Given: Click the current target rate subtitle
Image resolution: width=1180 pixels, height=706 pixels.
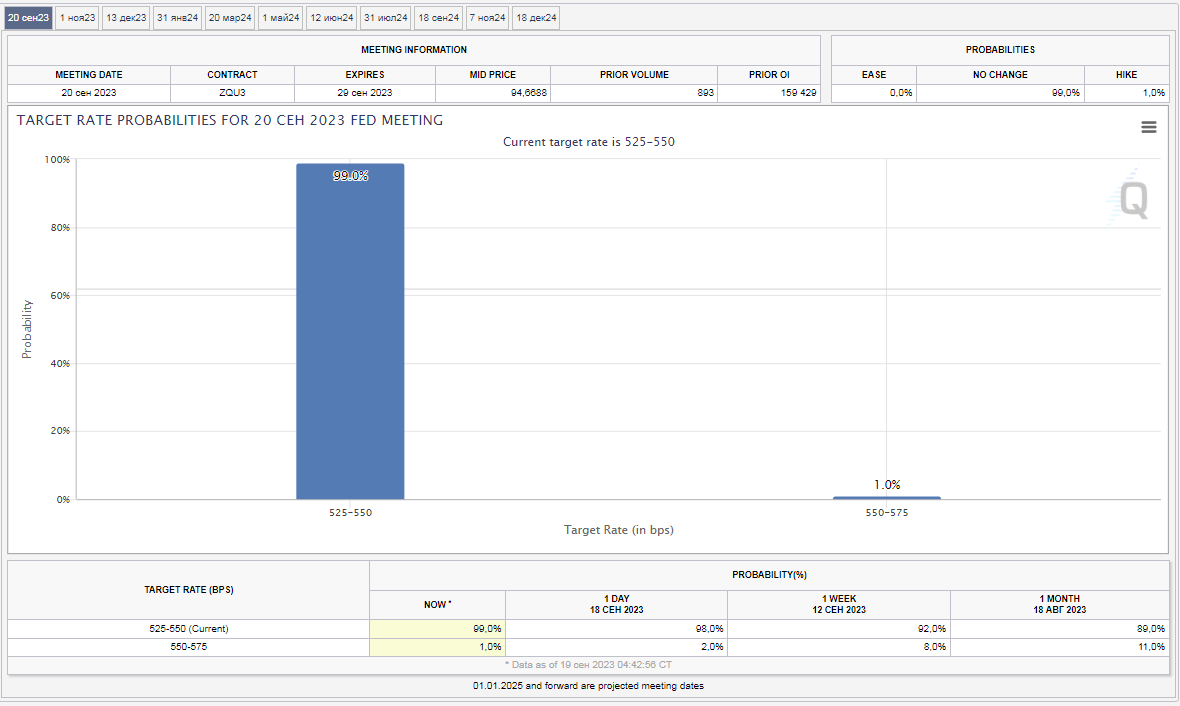Looking at the screenshot, I should point(588,142).
